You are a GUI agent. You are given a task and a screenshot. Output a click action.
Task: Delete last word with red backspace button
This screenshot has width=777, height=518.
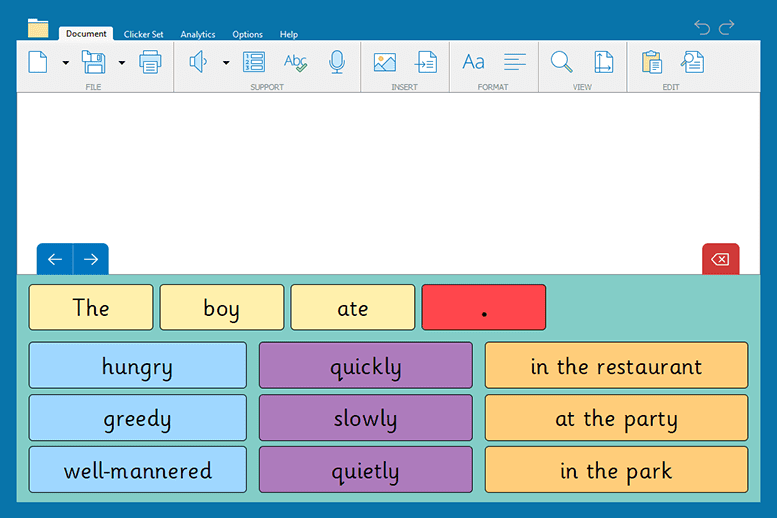pos(721,259)
